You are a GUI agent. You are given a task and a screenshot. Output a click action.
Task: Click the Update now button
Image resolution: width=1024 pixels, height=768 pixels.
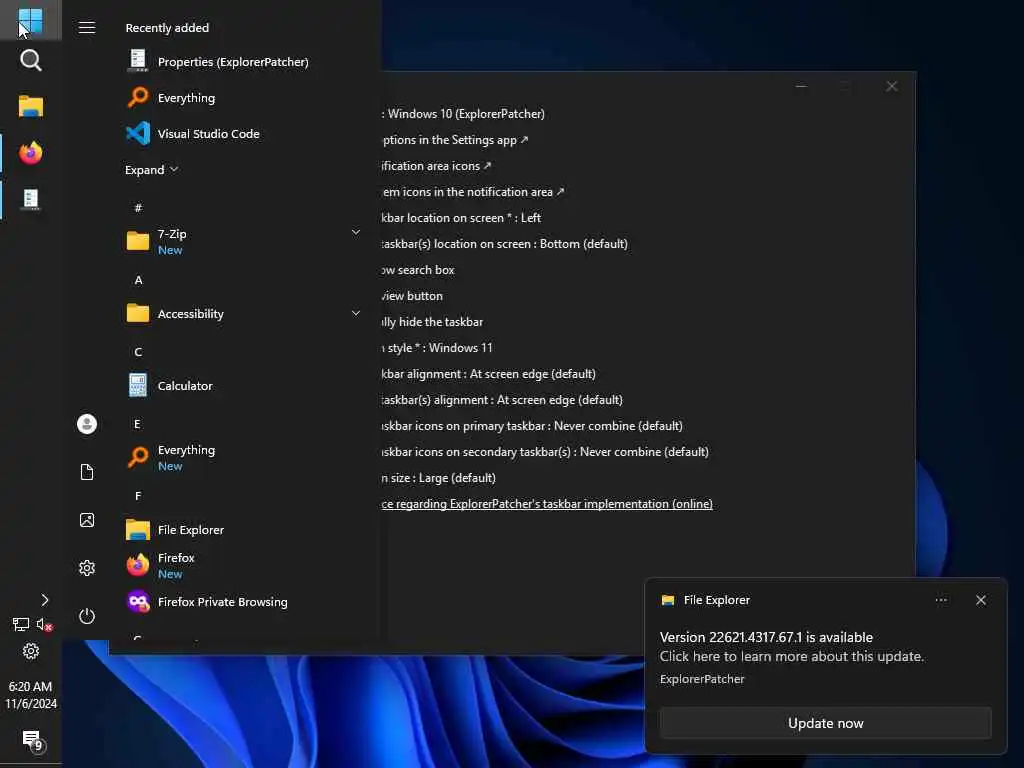(x=825, y=723)
